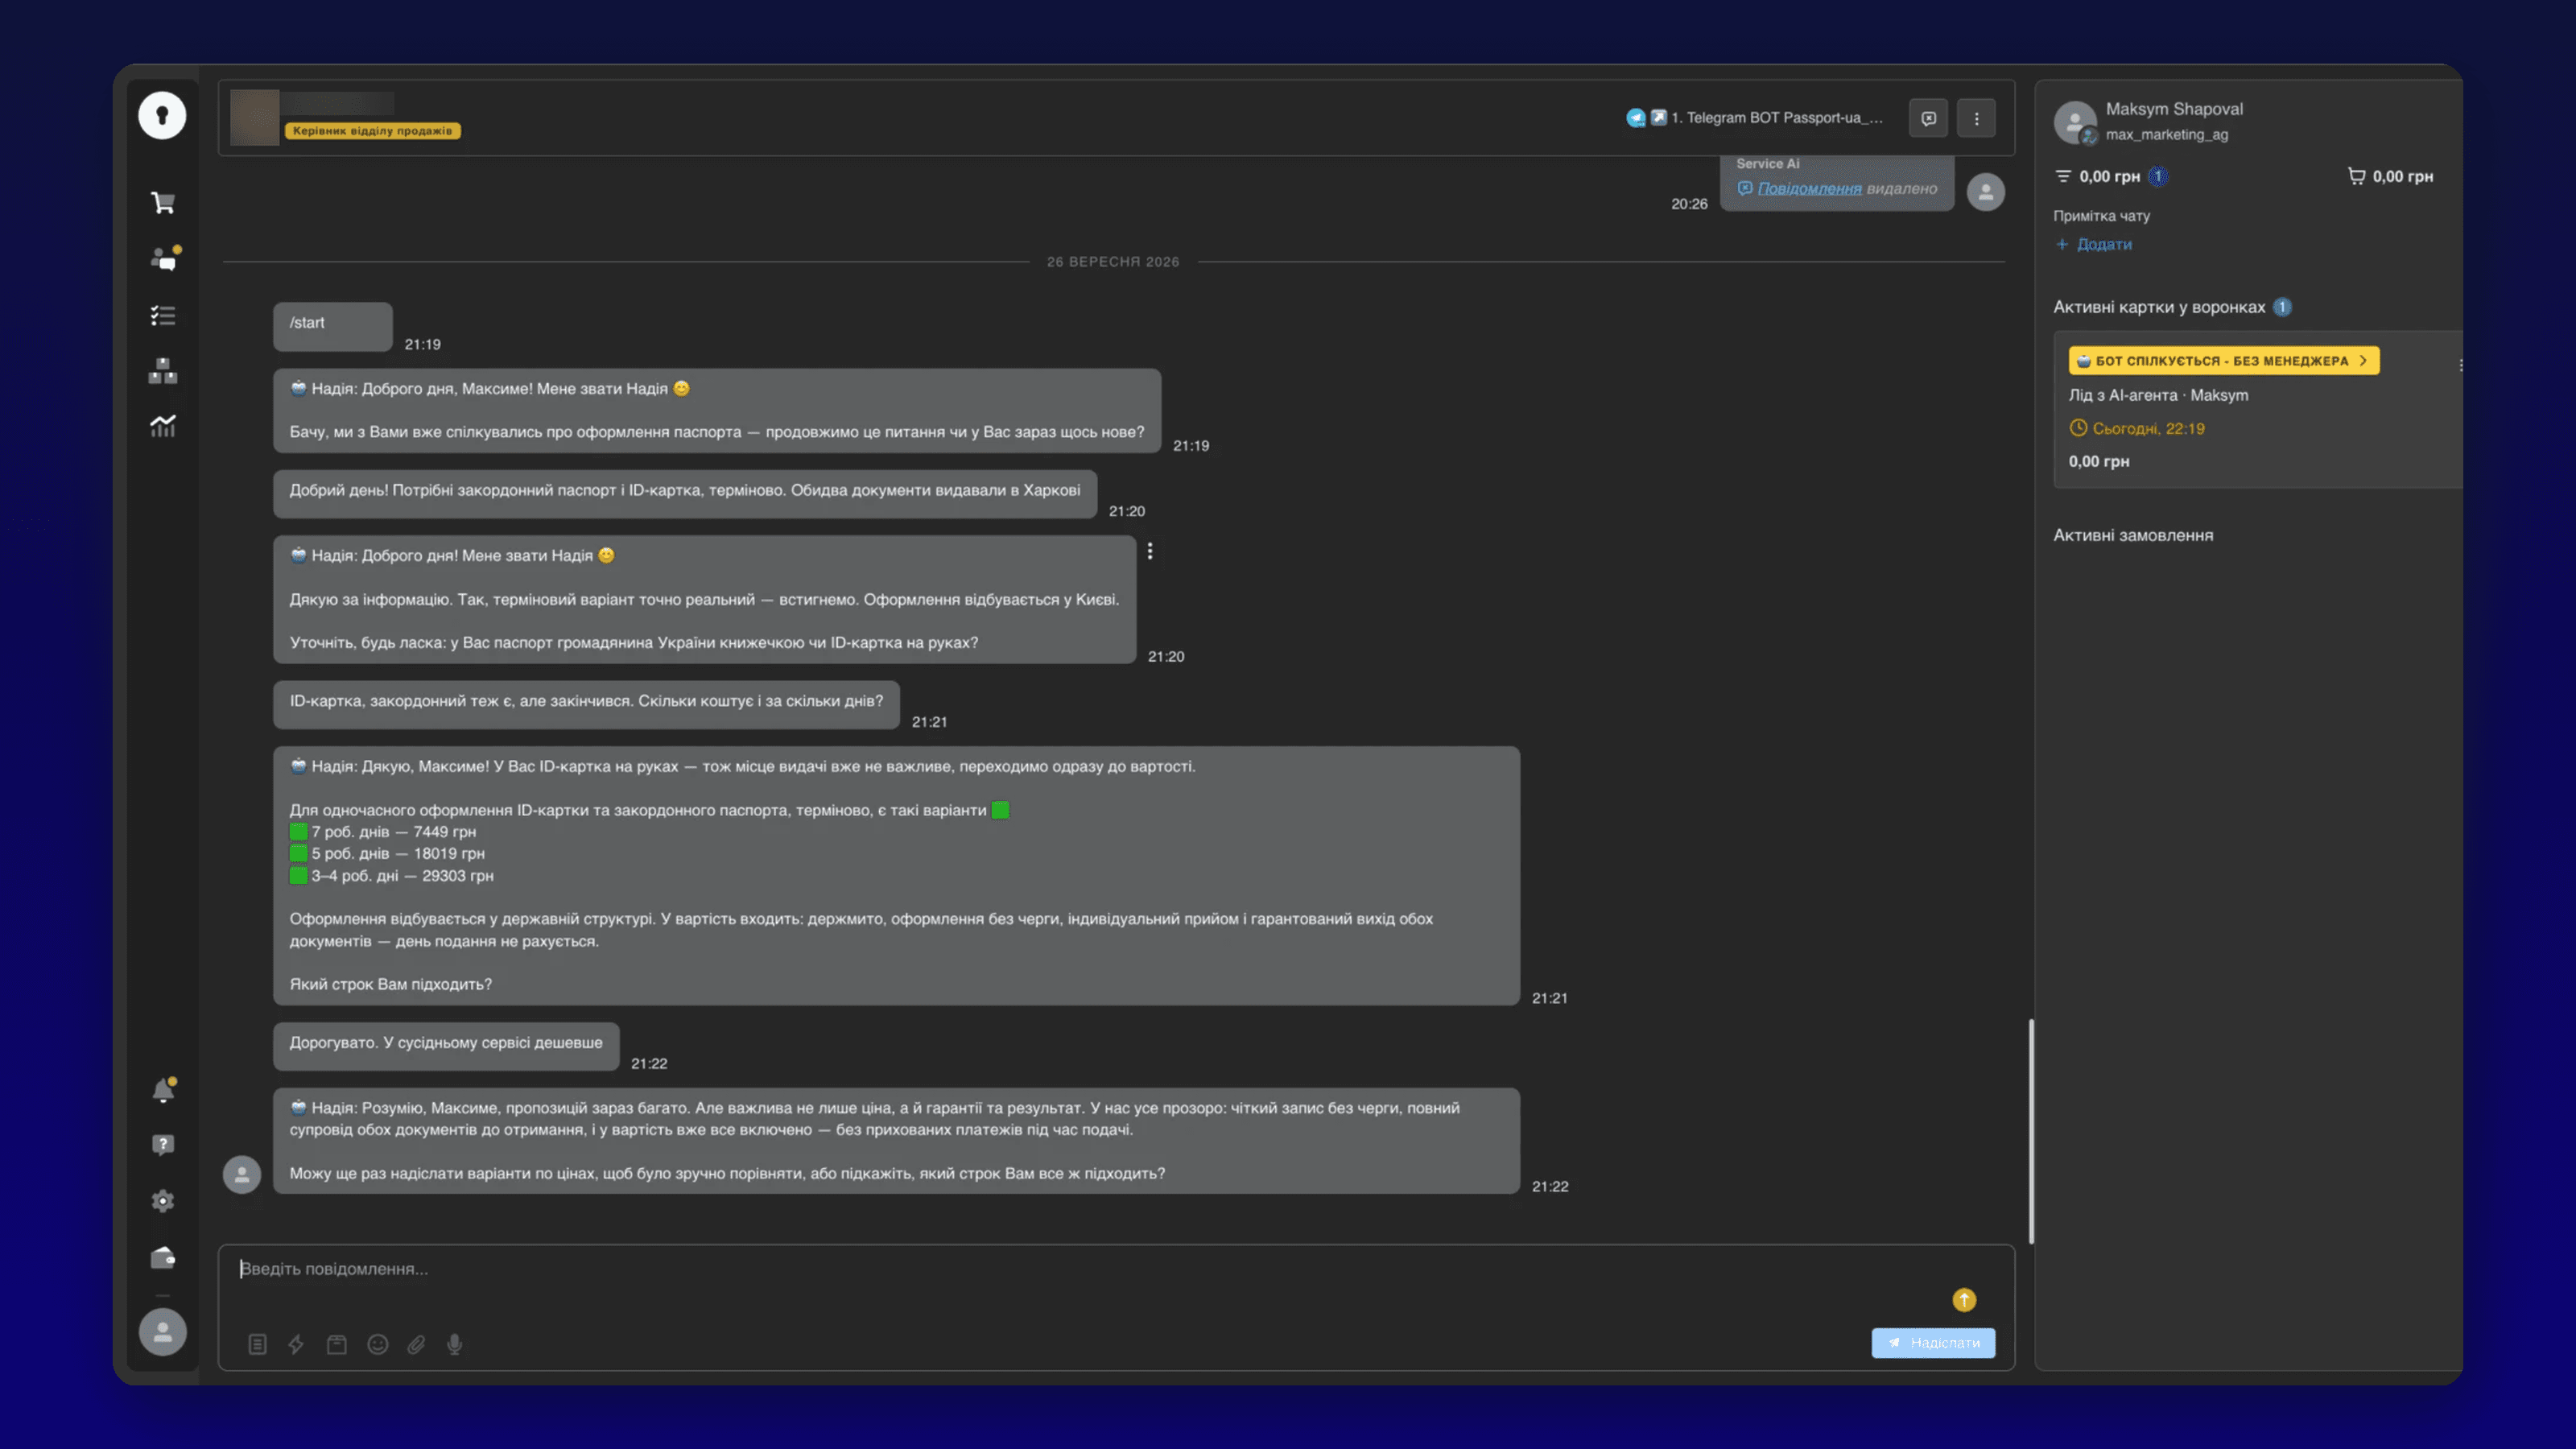Open the emoji picker

[378, 1344]
